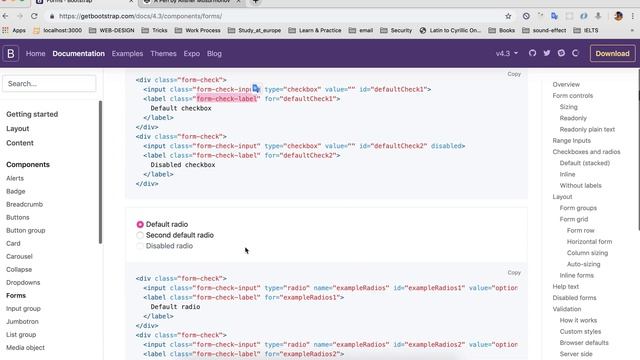Click the download arrow extension icon

pyautogui.click(x=598, y=16)
